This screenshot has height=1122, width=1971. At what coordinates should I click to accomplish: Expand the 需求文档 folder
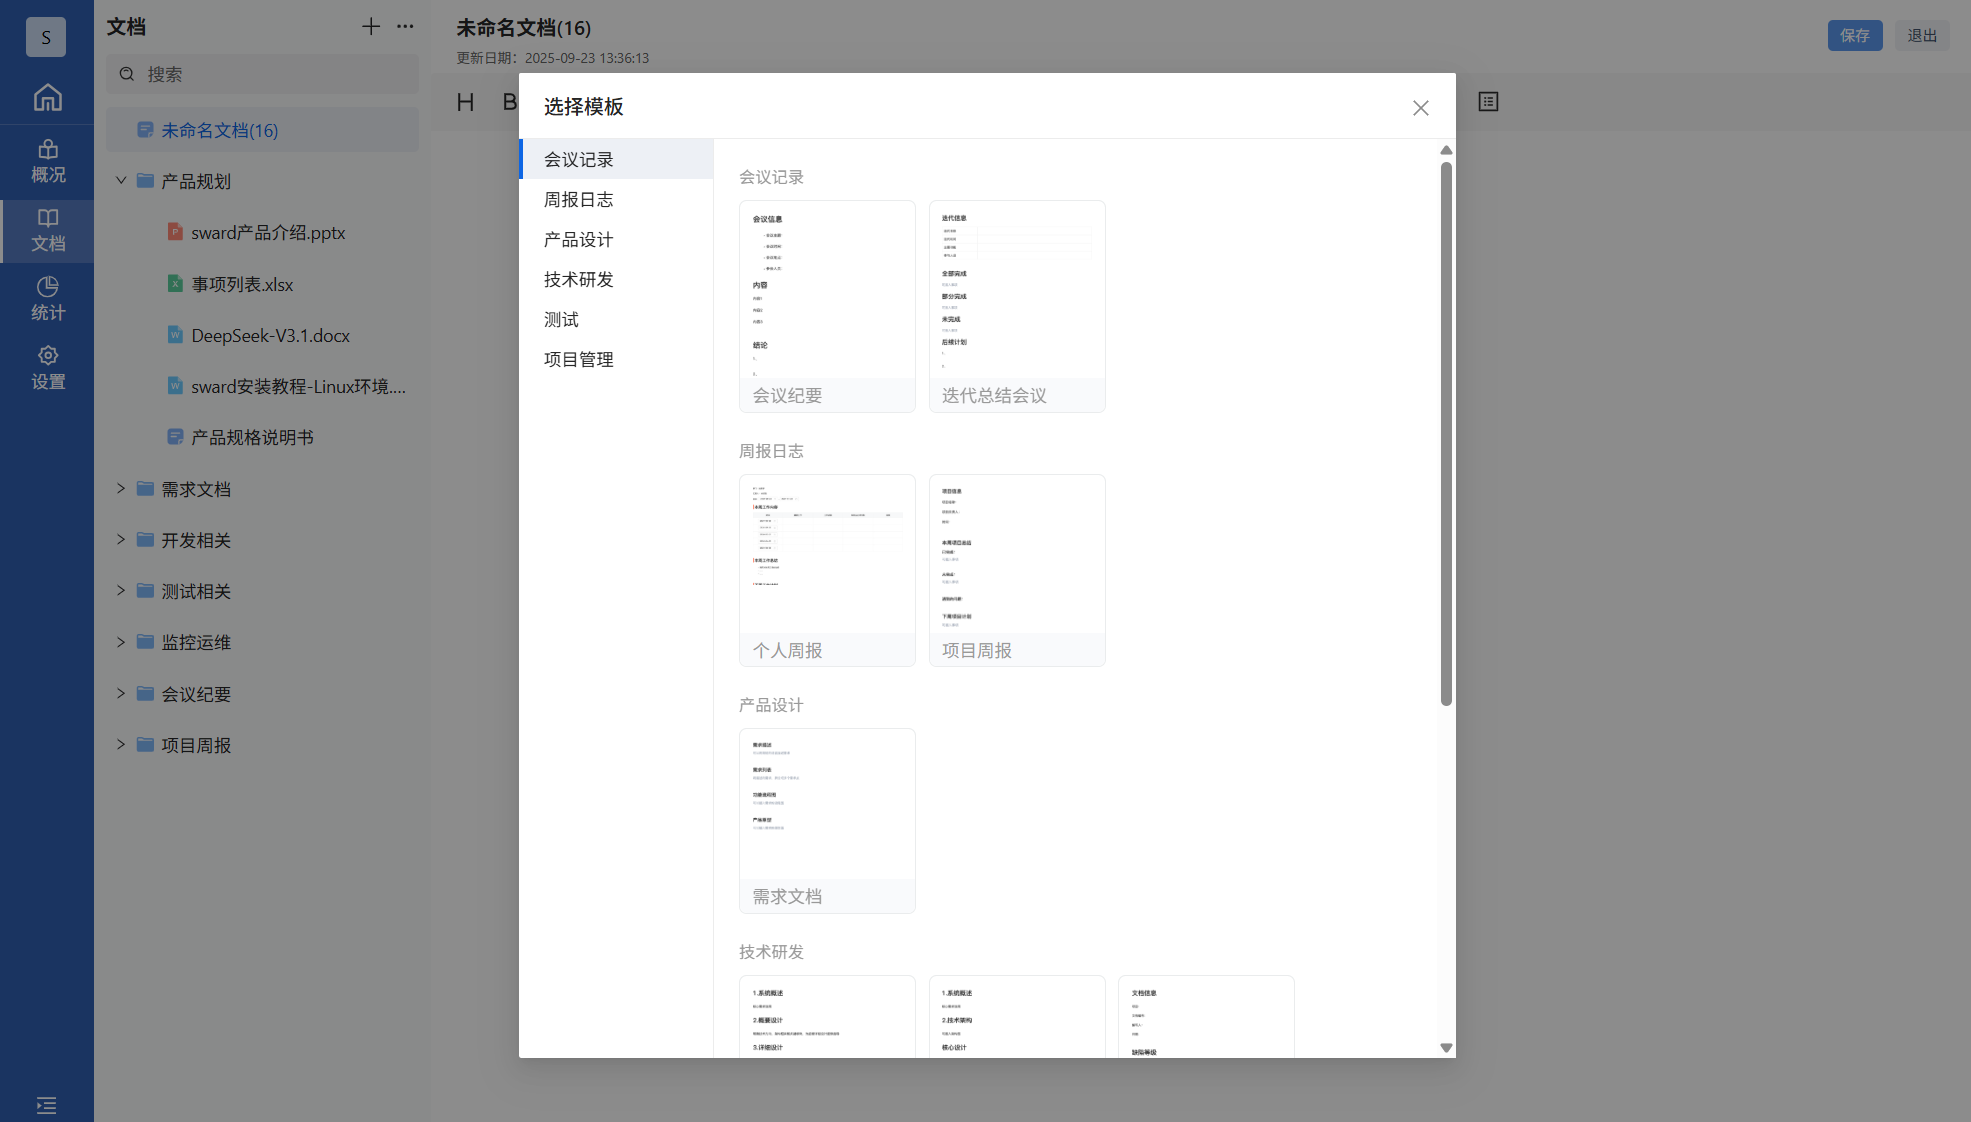(121, 489)
